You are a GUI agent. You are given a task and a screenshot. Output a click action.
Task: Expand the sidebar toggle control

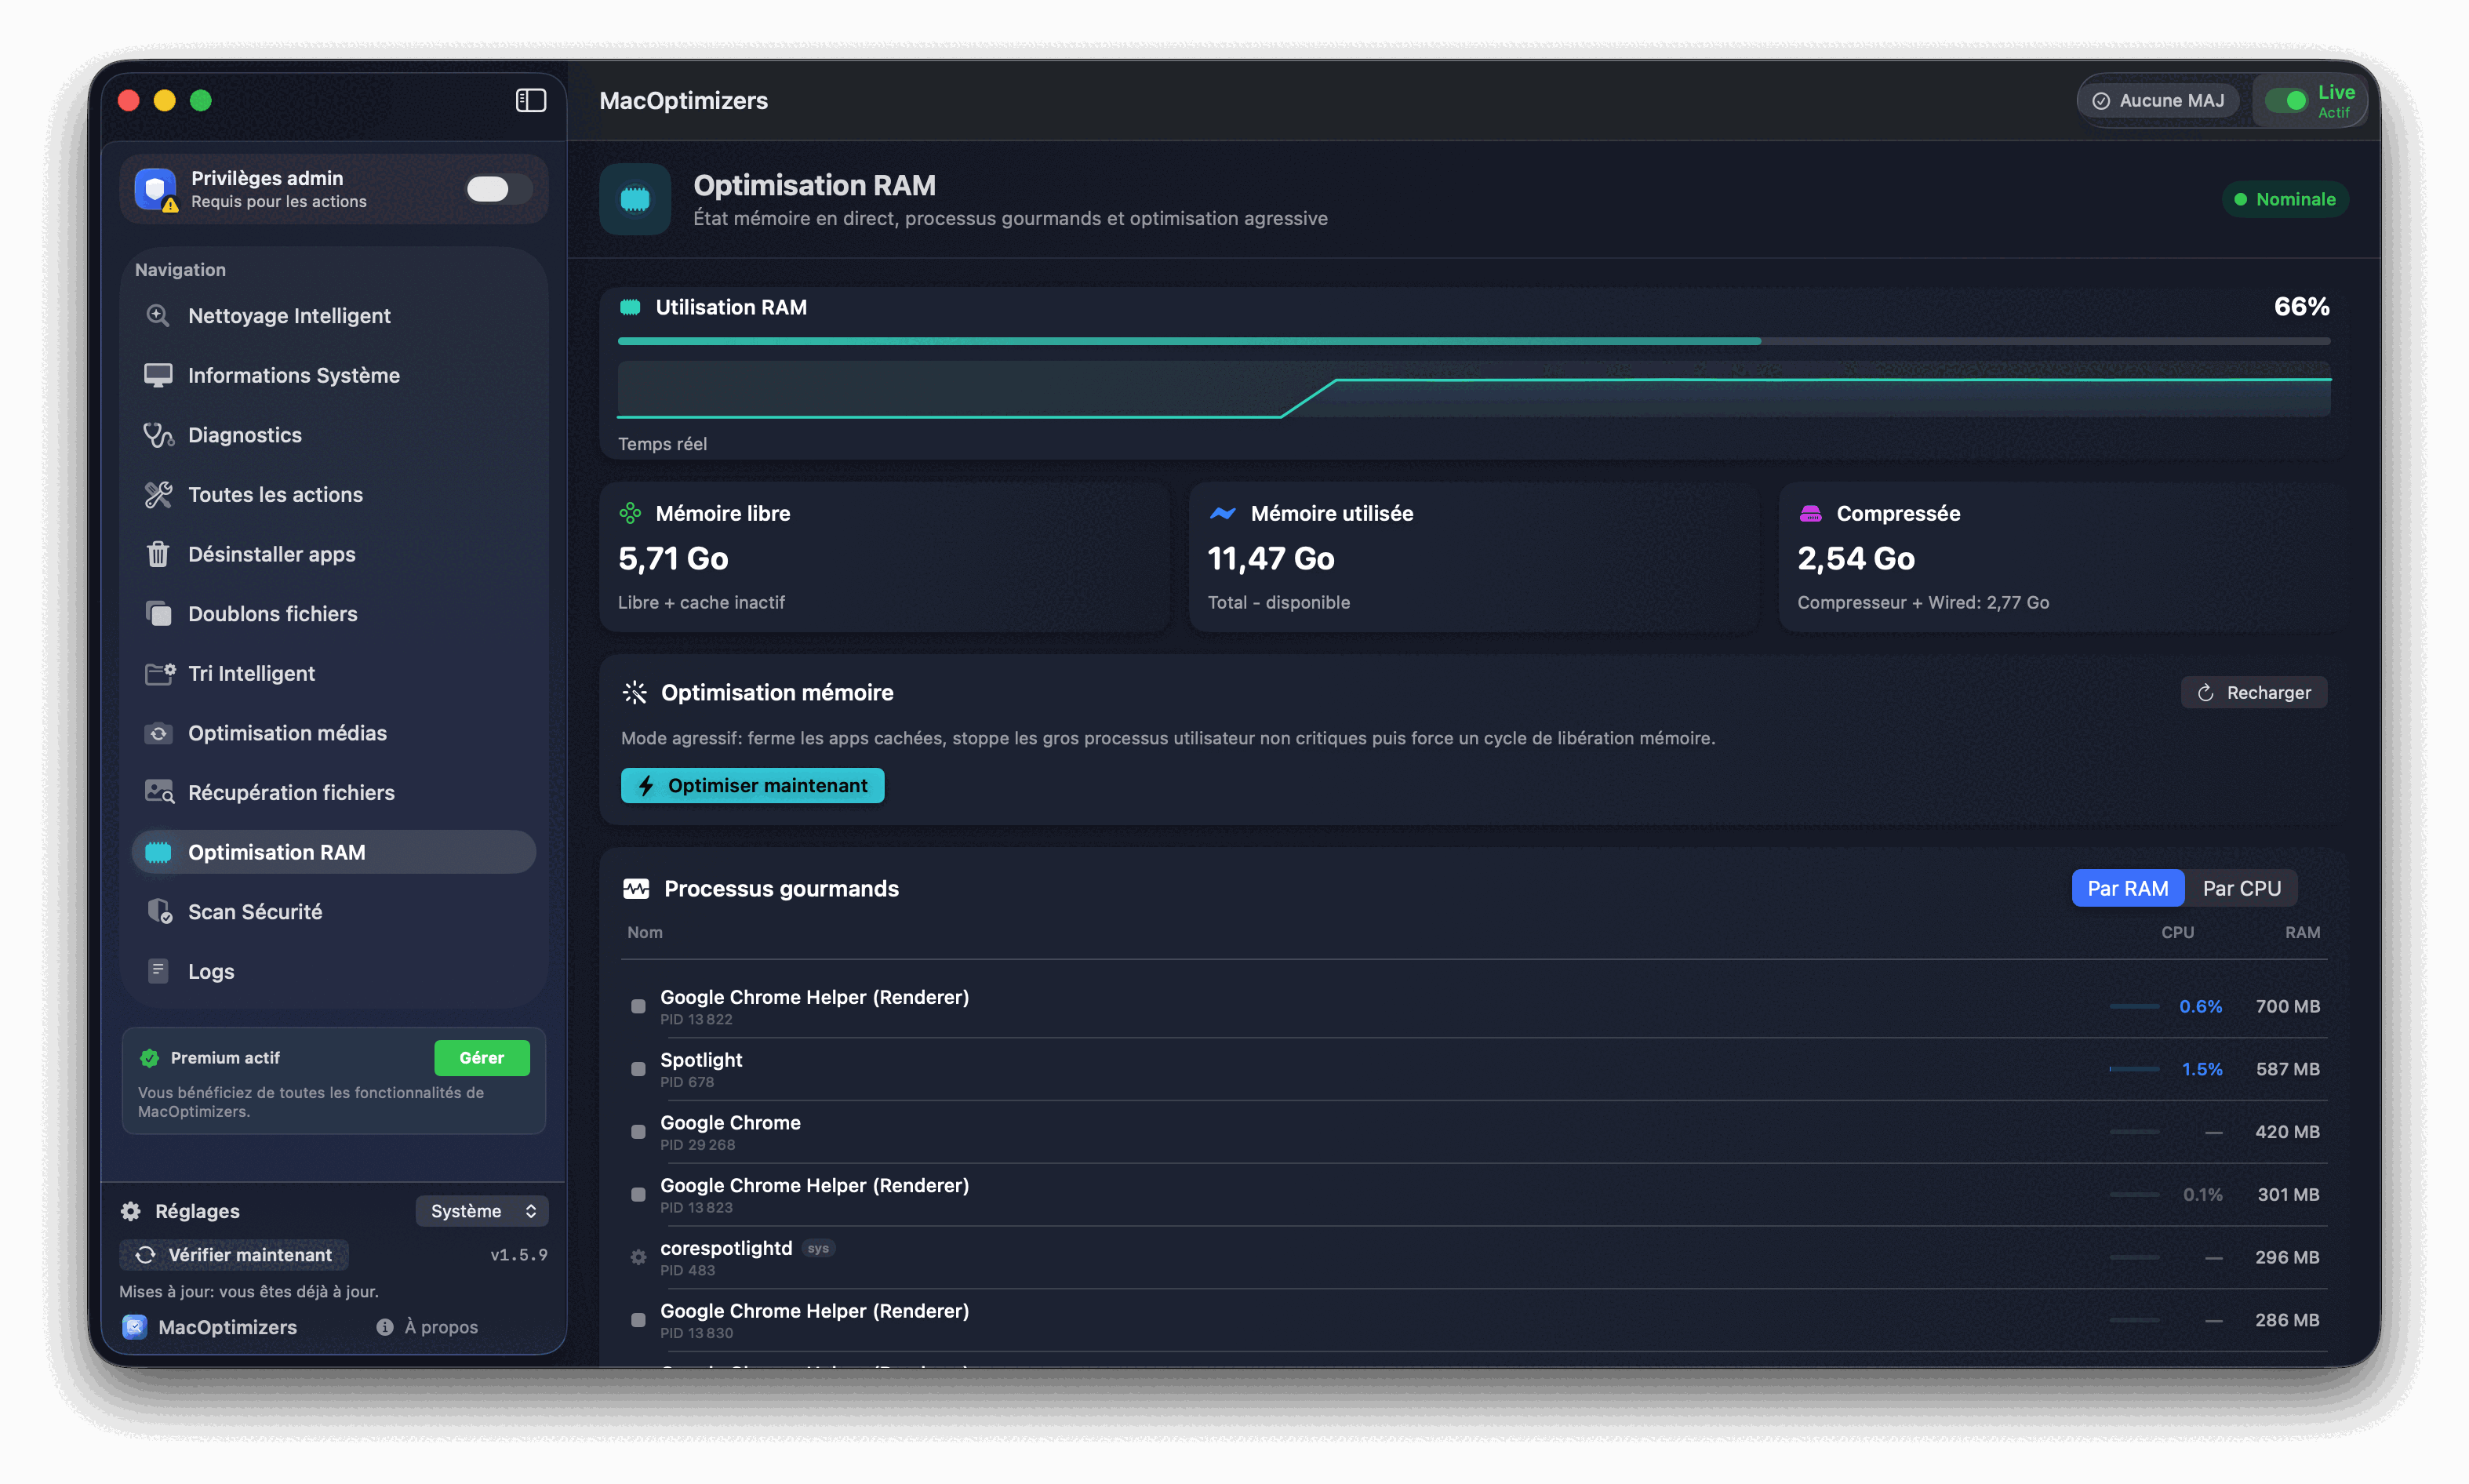click(x=530, y=100)
